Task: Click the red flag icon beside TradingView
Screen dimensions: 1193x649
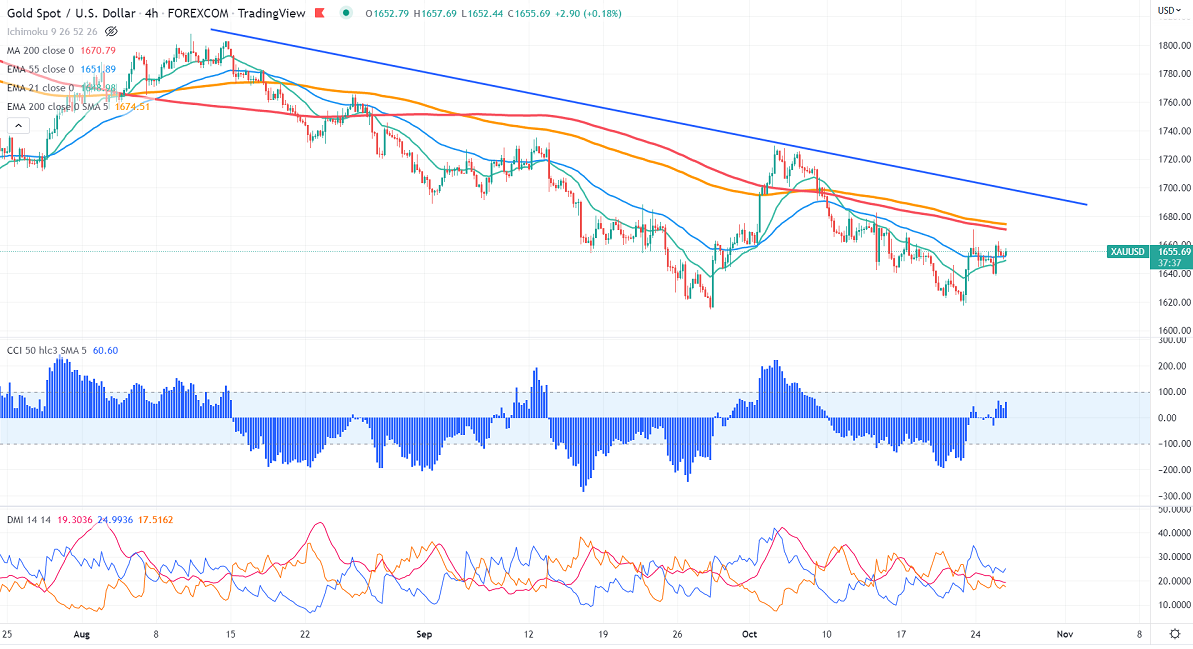Action: 320,13
